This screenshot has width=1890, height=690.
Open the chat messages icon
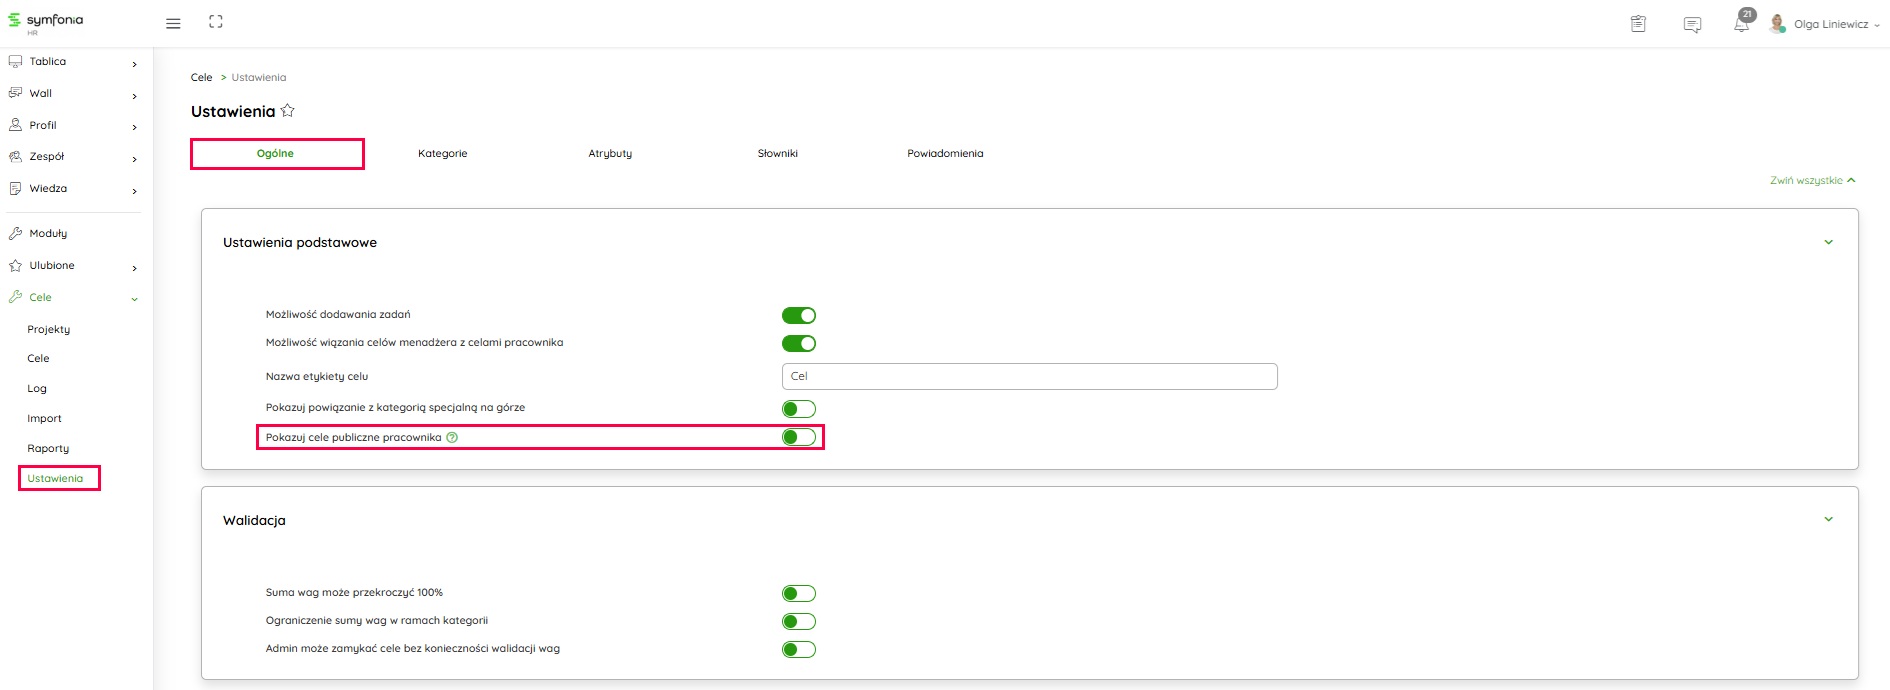tap(1692, 25)
